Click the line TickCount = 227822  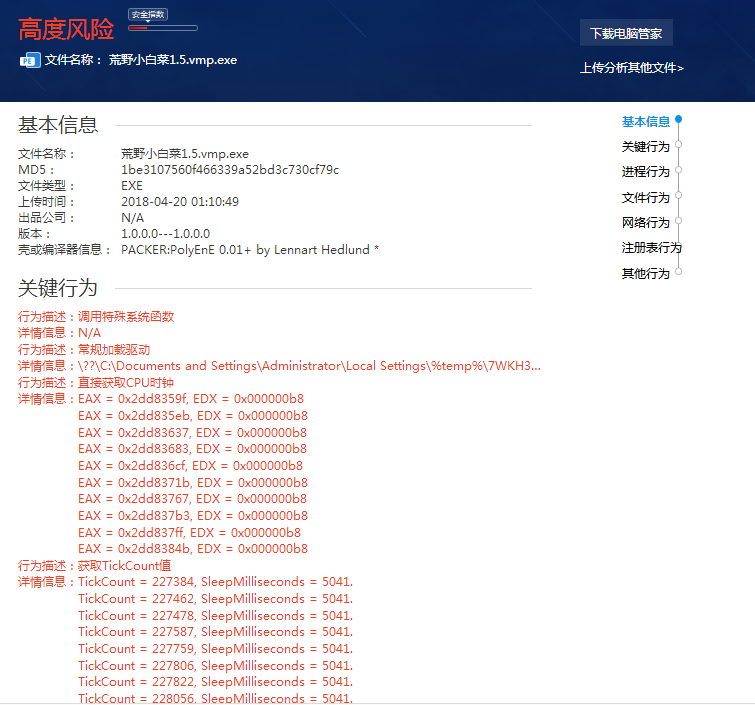pyautogui.click(x=215, y=682)
